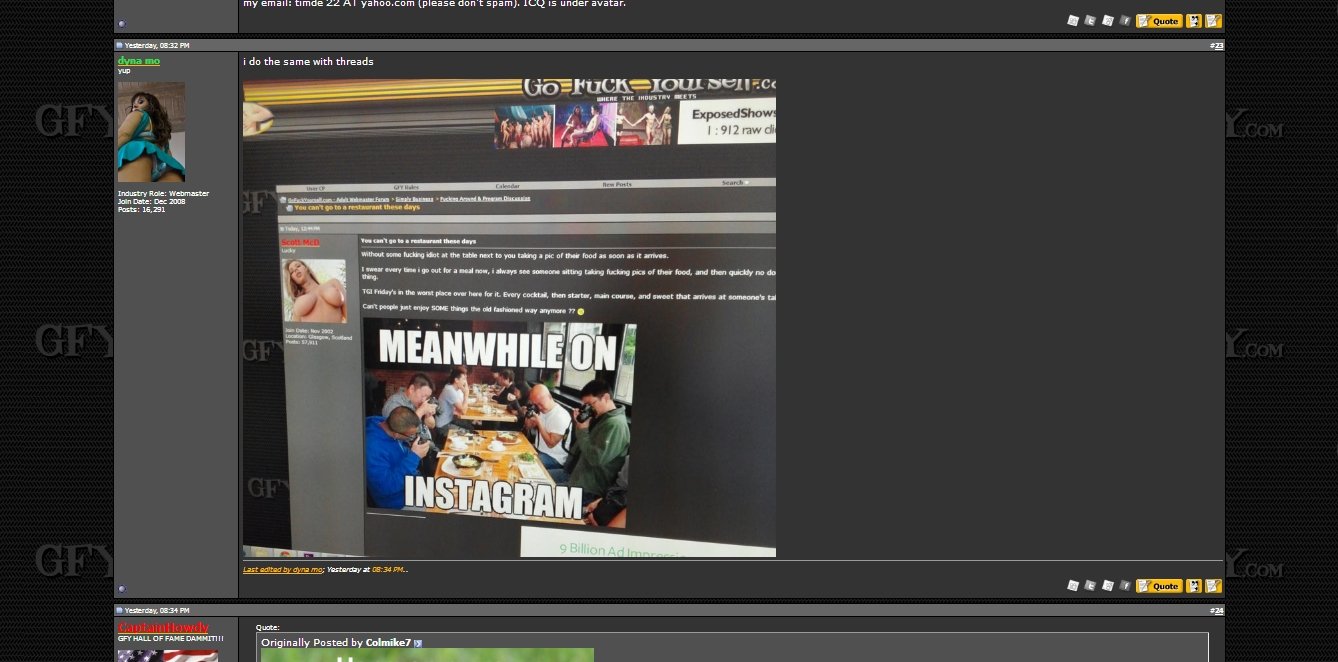
Task: Click 'Yesterday, 08:32 PM' timestamp
Action: pos(157,46)
